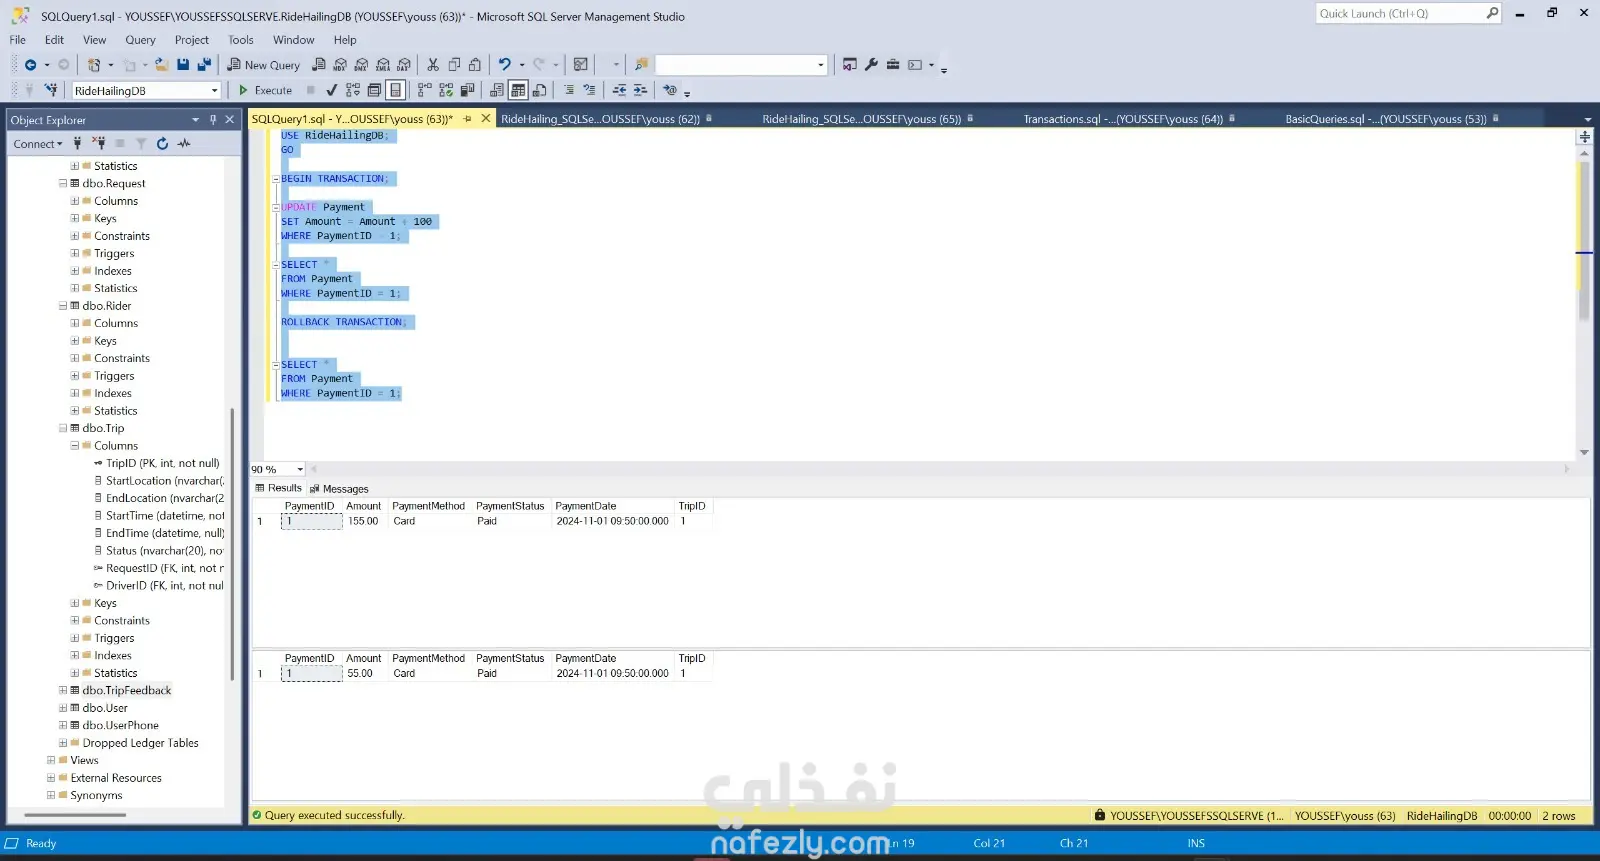Image resolution: width=1600 pixels, height=861 pixels.
Task: Collapse the dbo.Trip table node
Action: [63, 428]
